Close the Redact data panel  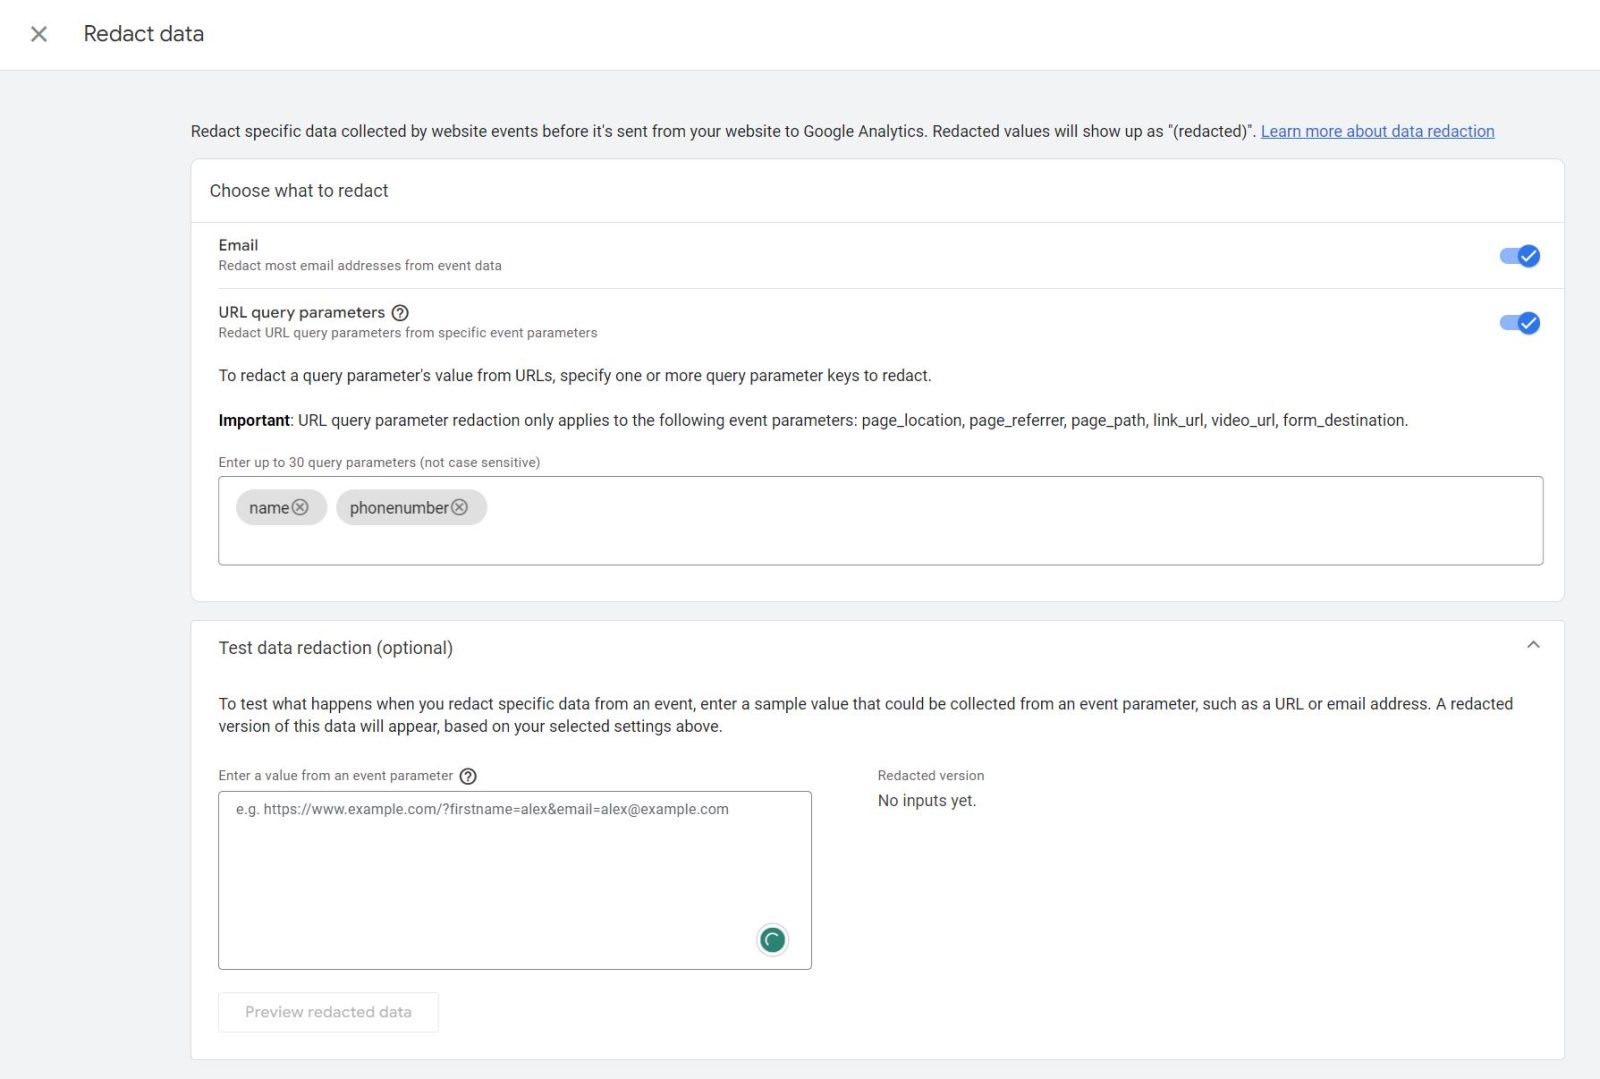pyautogui.click(x=38, y=33)
